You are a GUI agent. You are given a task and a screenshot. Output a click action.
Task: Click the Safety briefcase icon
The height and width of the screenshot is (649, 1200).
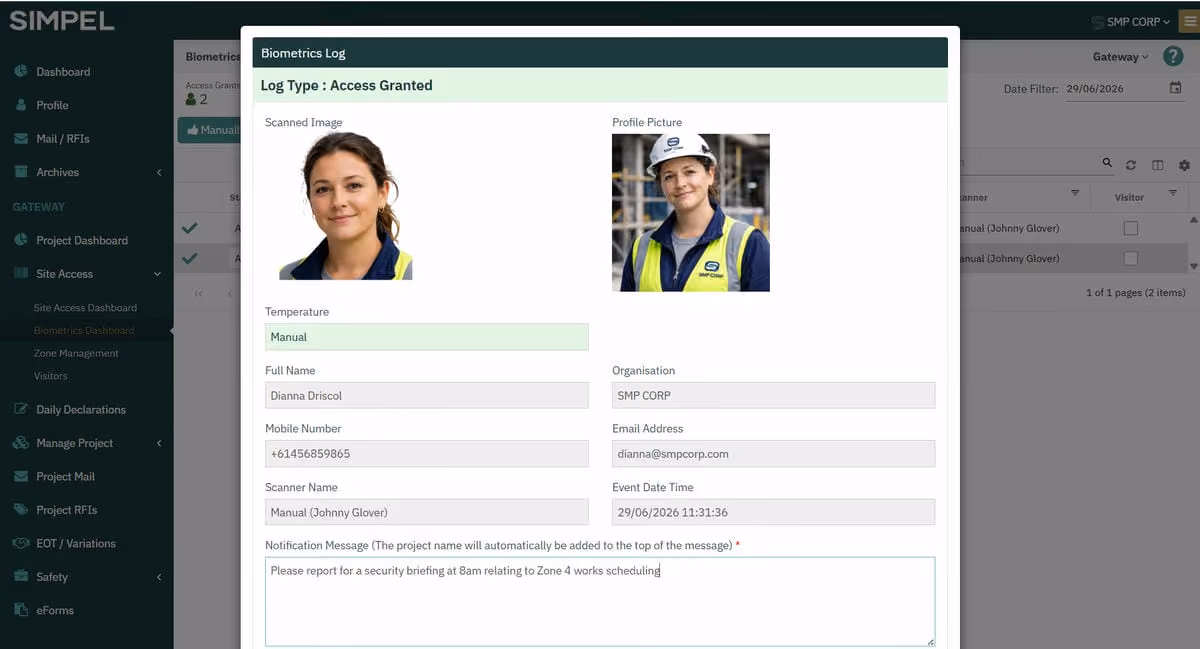[20, 577]
